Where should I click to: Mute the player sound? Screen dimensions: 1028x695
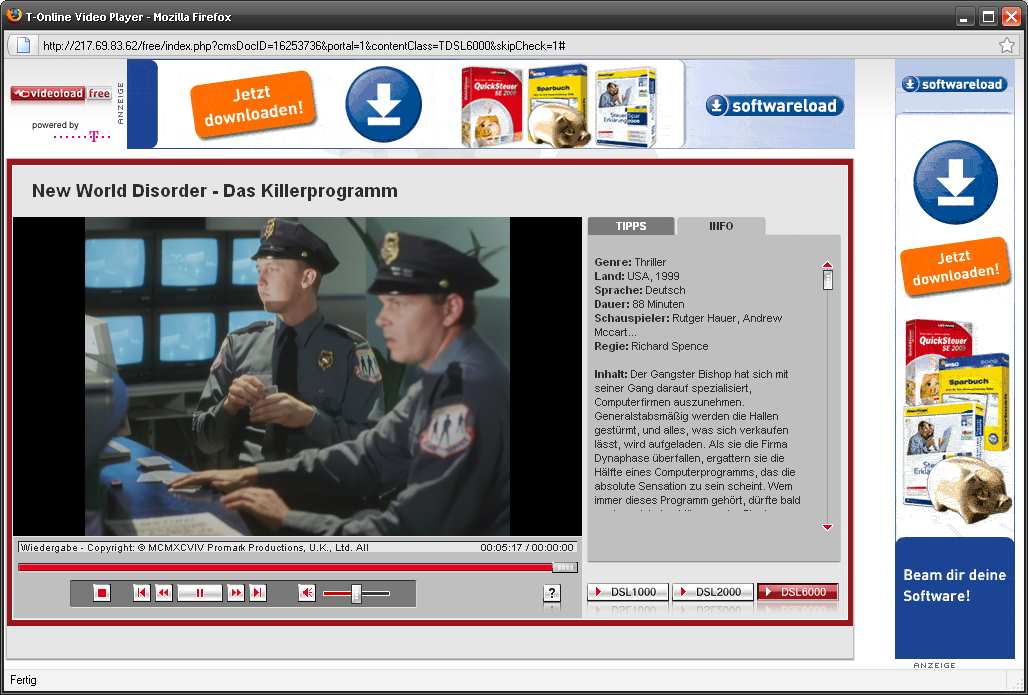point(306,593)
